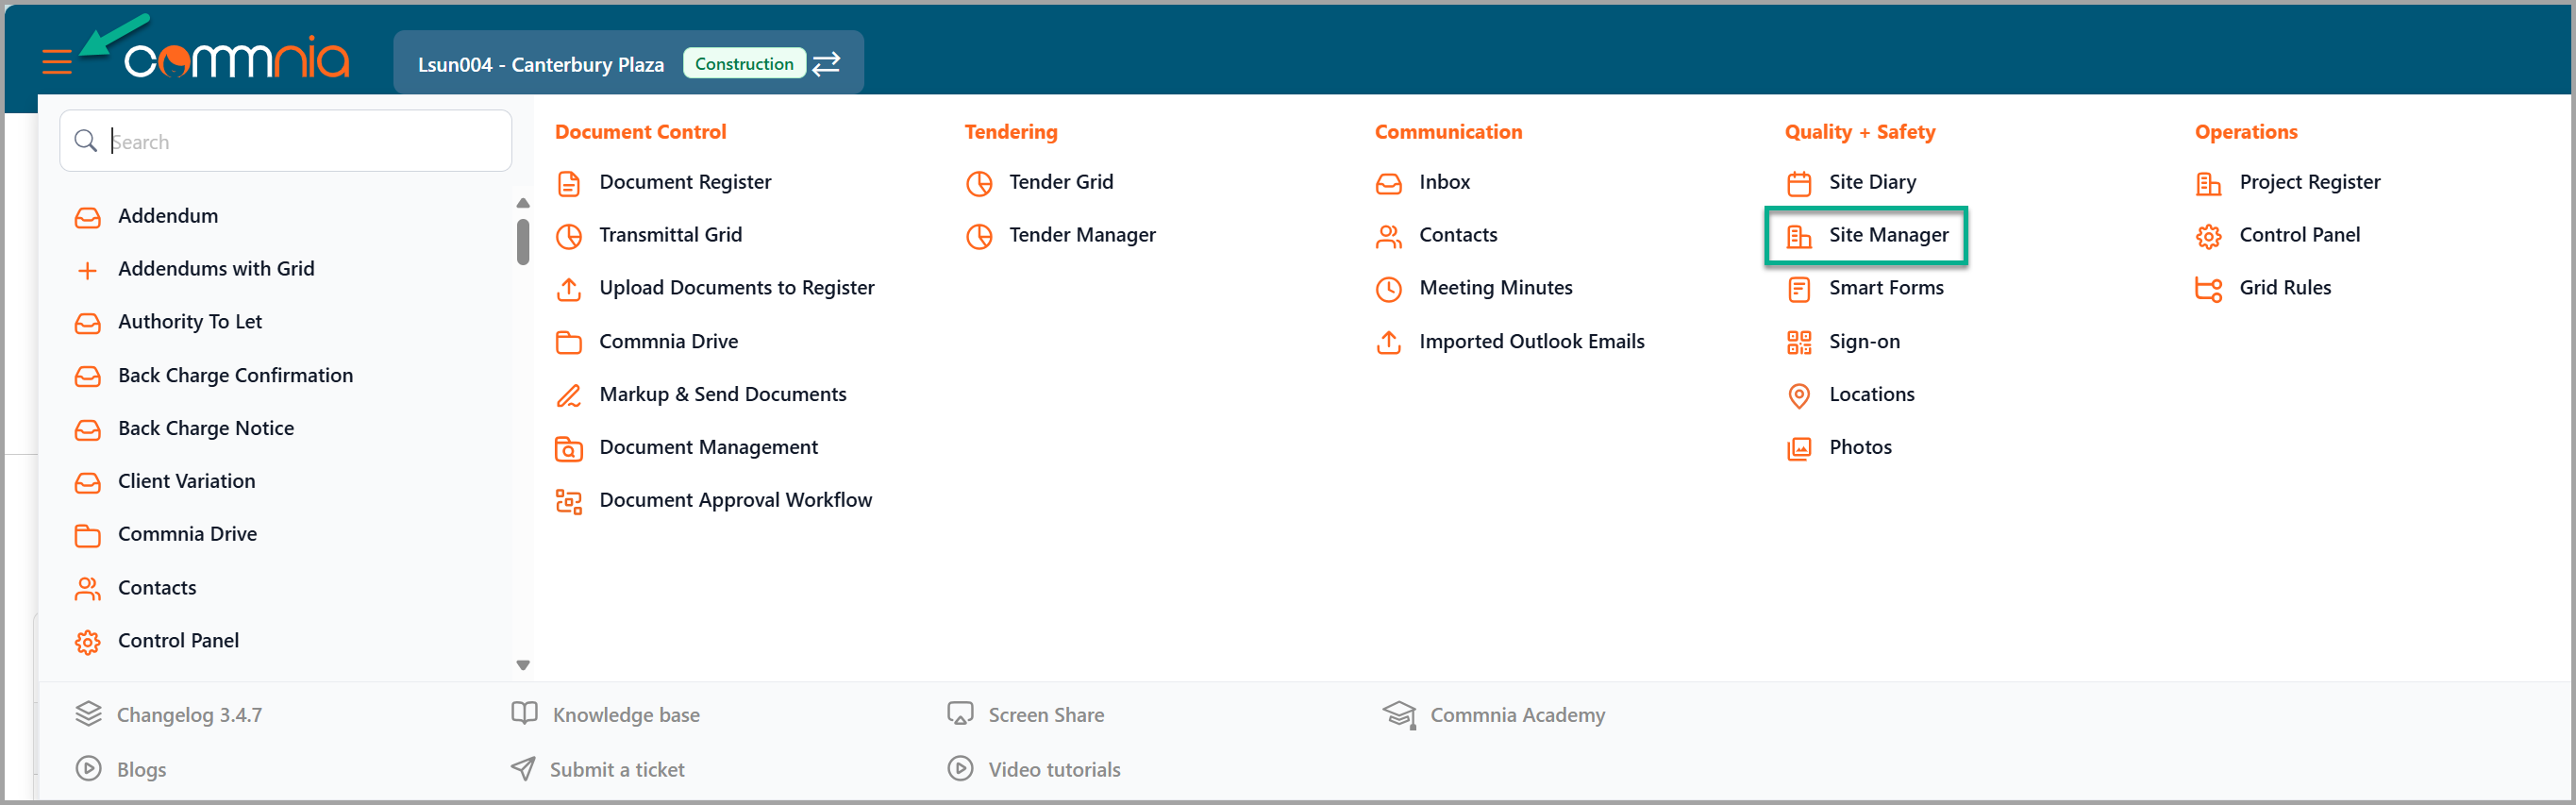Click the Site Diary calendar icon
This screenshot has width=2576, height=805.
pyautogui.click(x=1799, y=184)
